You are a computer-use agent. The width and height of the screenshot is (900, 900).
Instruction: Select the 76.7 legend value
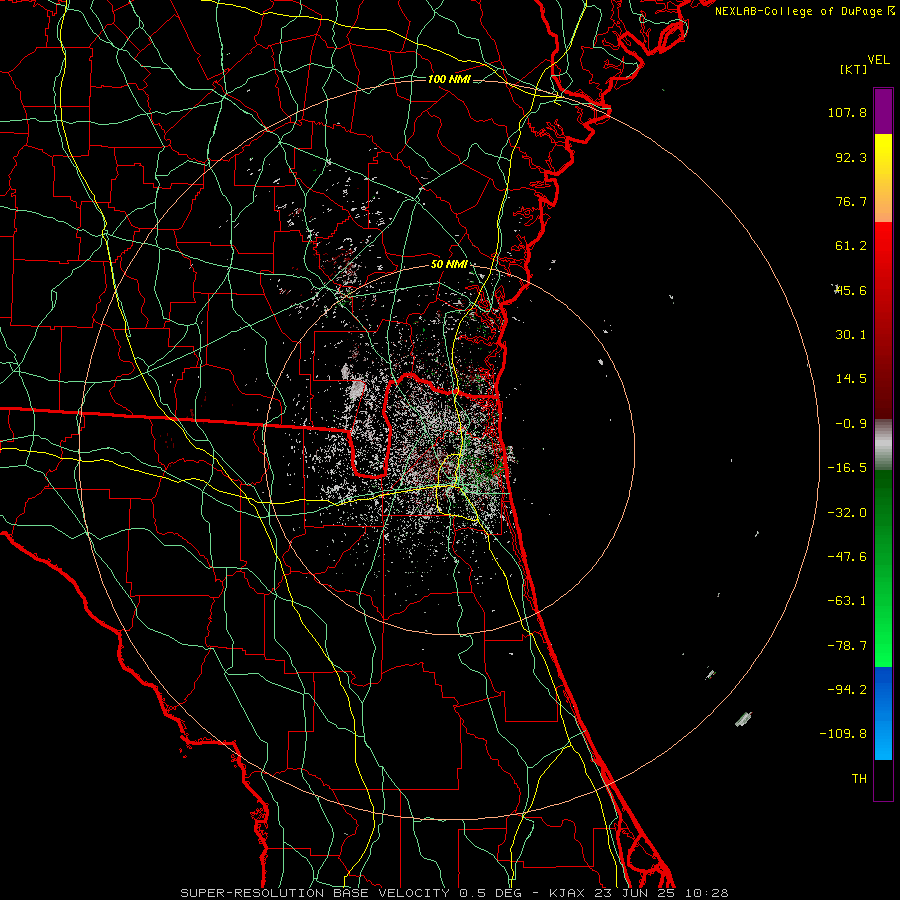pyautogui.click(x=851, y=201)
